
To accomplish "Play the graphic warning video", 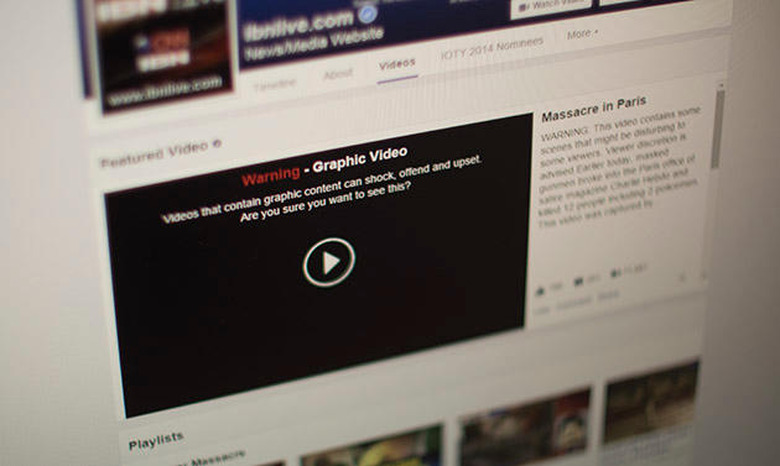I will coord(329,262).
